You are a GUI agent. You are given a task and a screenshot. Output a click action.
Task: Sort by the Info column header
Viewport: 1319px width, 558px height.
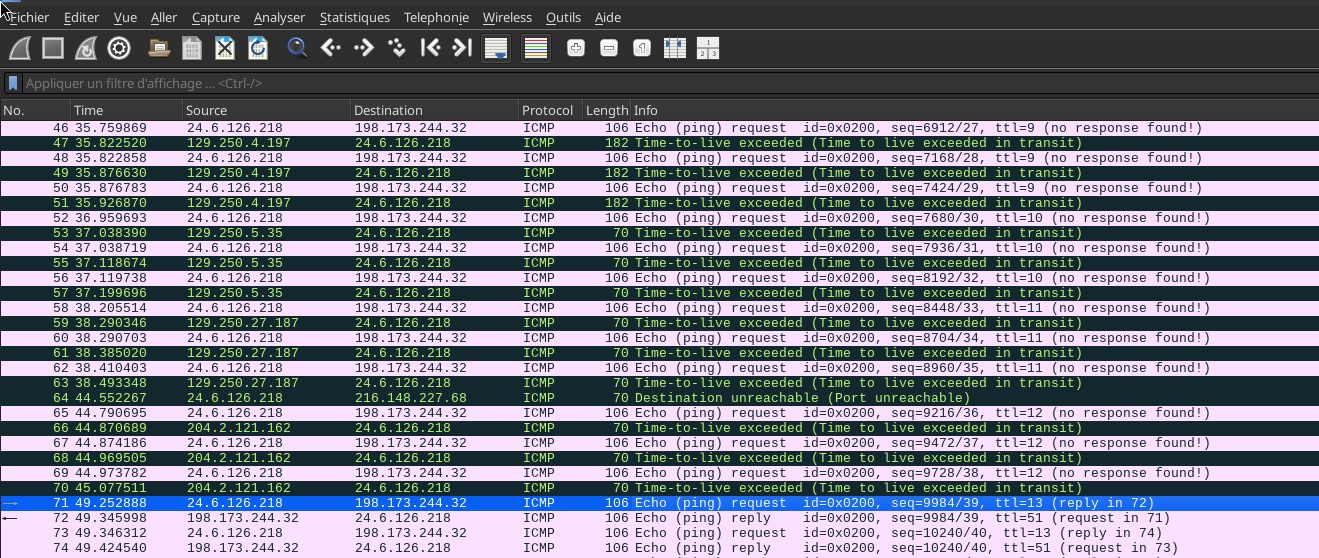(x=974, y=110)
